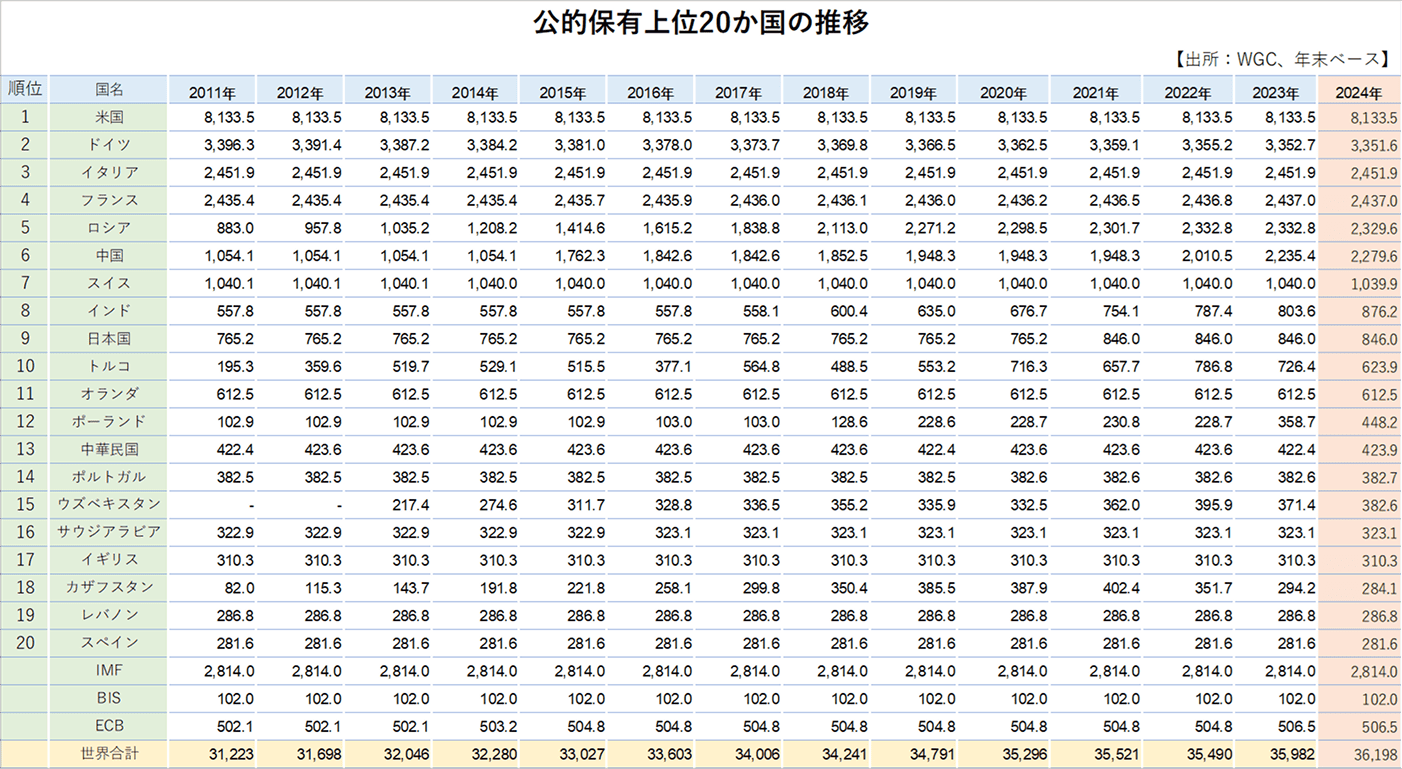The height and width of the screenshot is (769, 1402).
Task: Select the イギリス country cell
Action: pos(109,559)
